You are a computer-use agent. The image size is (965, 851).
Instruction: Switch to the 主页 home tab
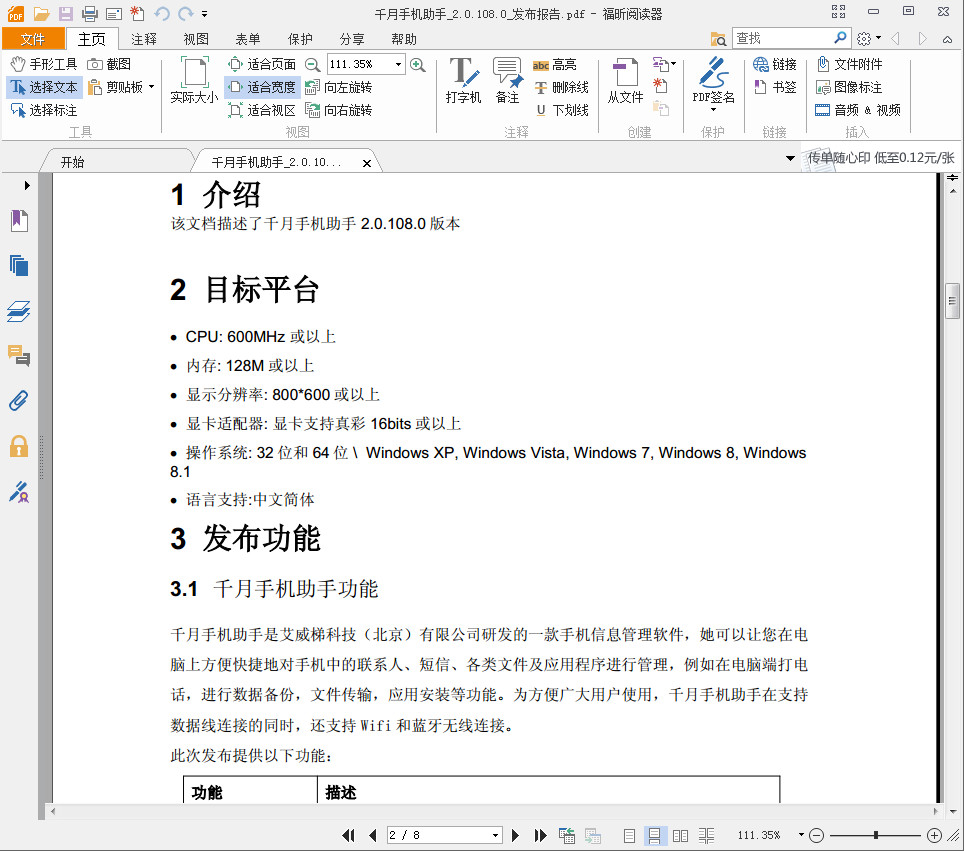click(92, 39)
